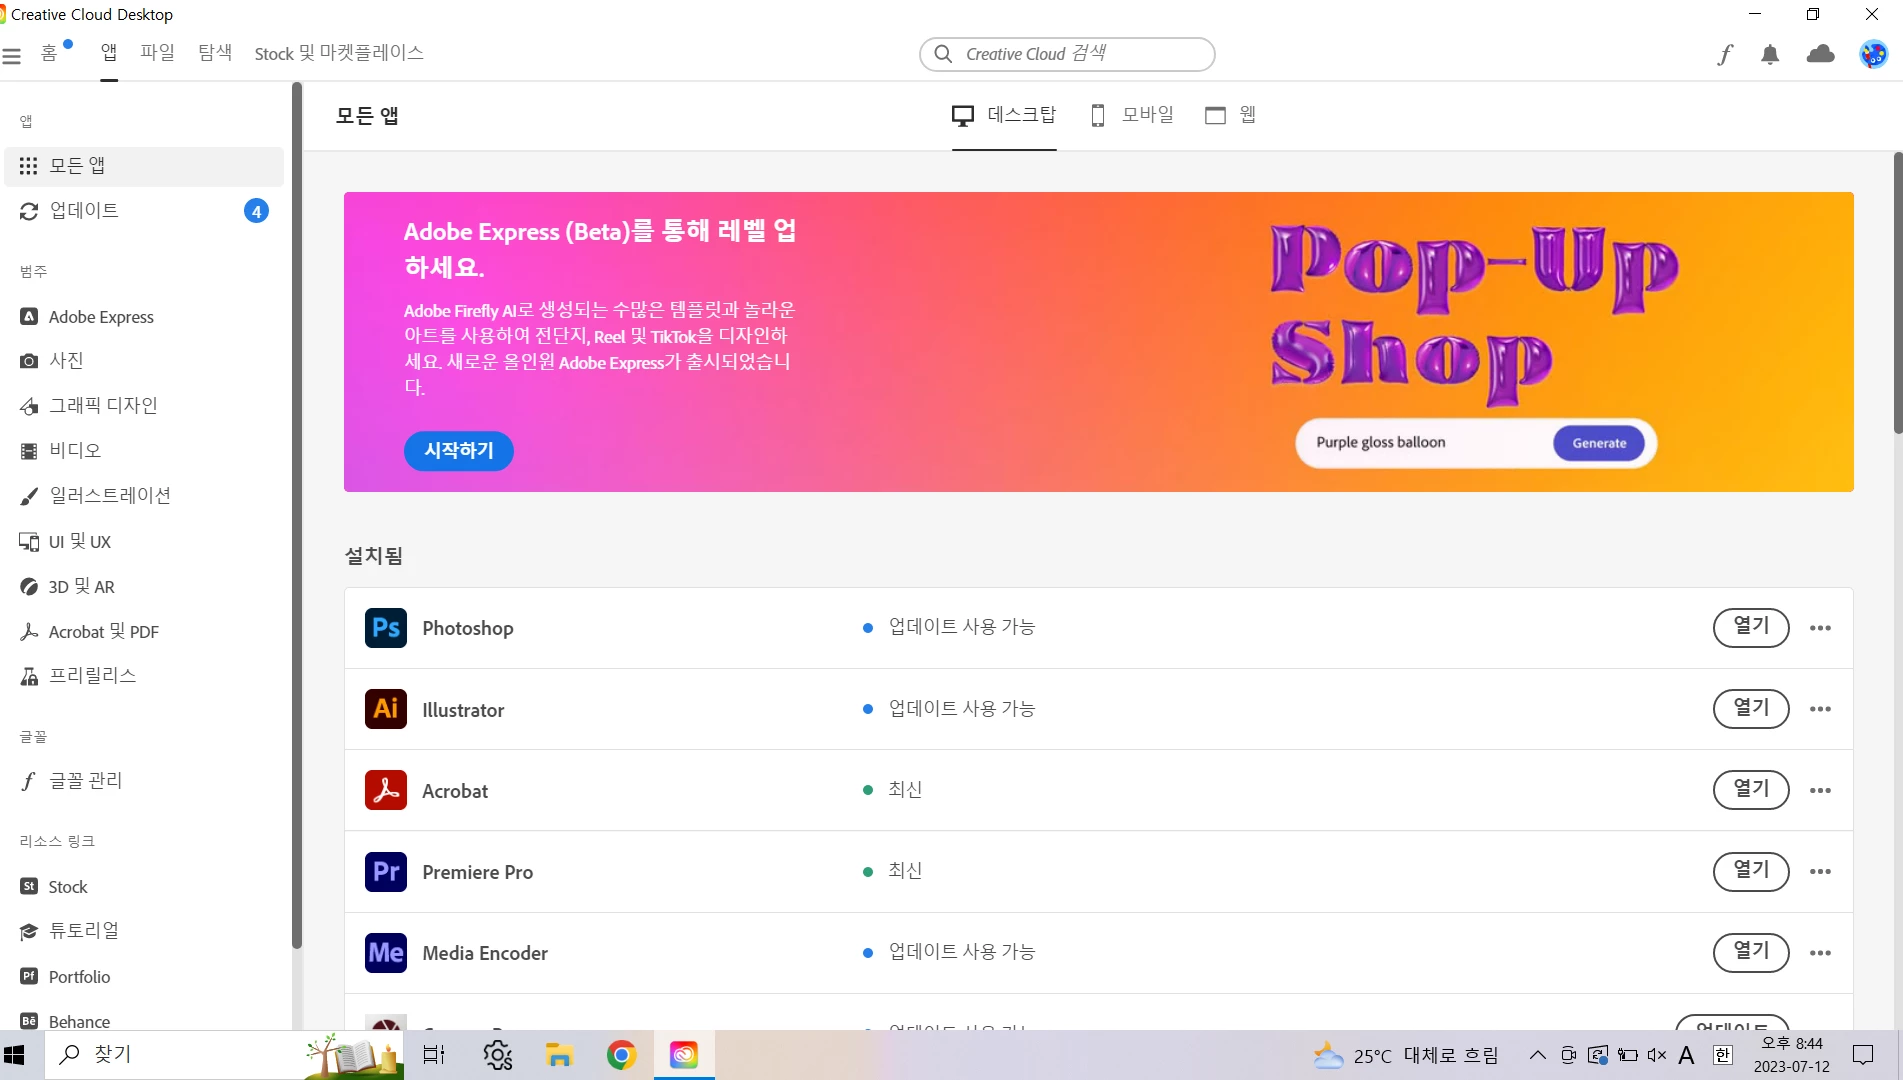Screen dimensions: 1903x1080
Task: Click the Illustrator app icon
Action: 386,709
